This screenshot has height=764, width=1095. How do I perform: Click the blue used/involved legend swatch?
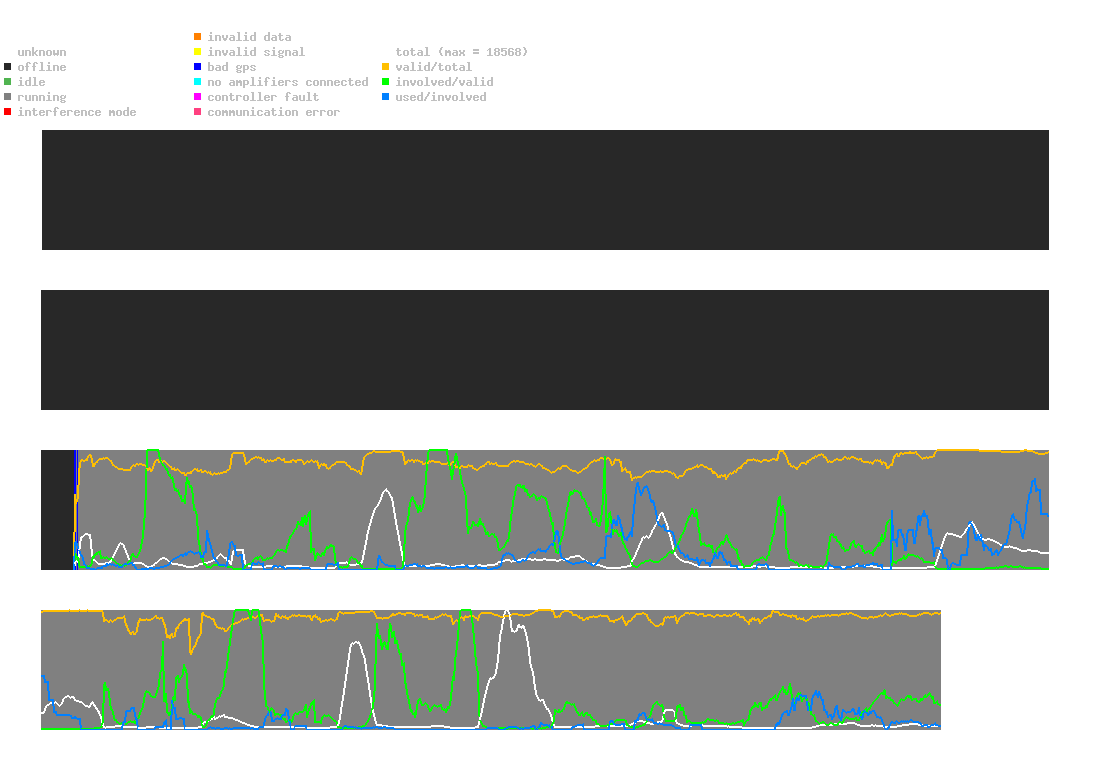tap(385, 97)
